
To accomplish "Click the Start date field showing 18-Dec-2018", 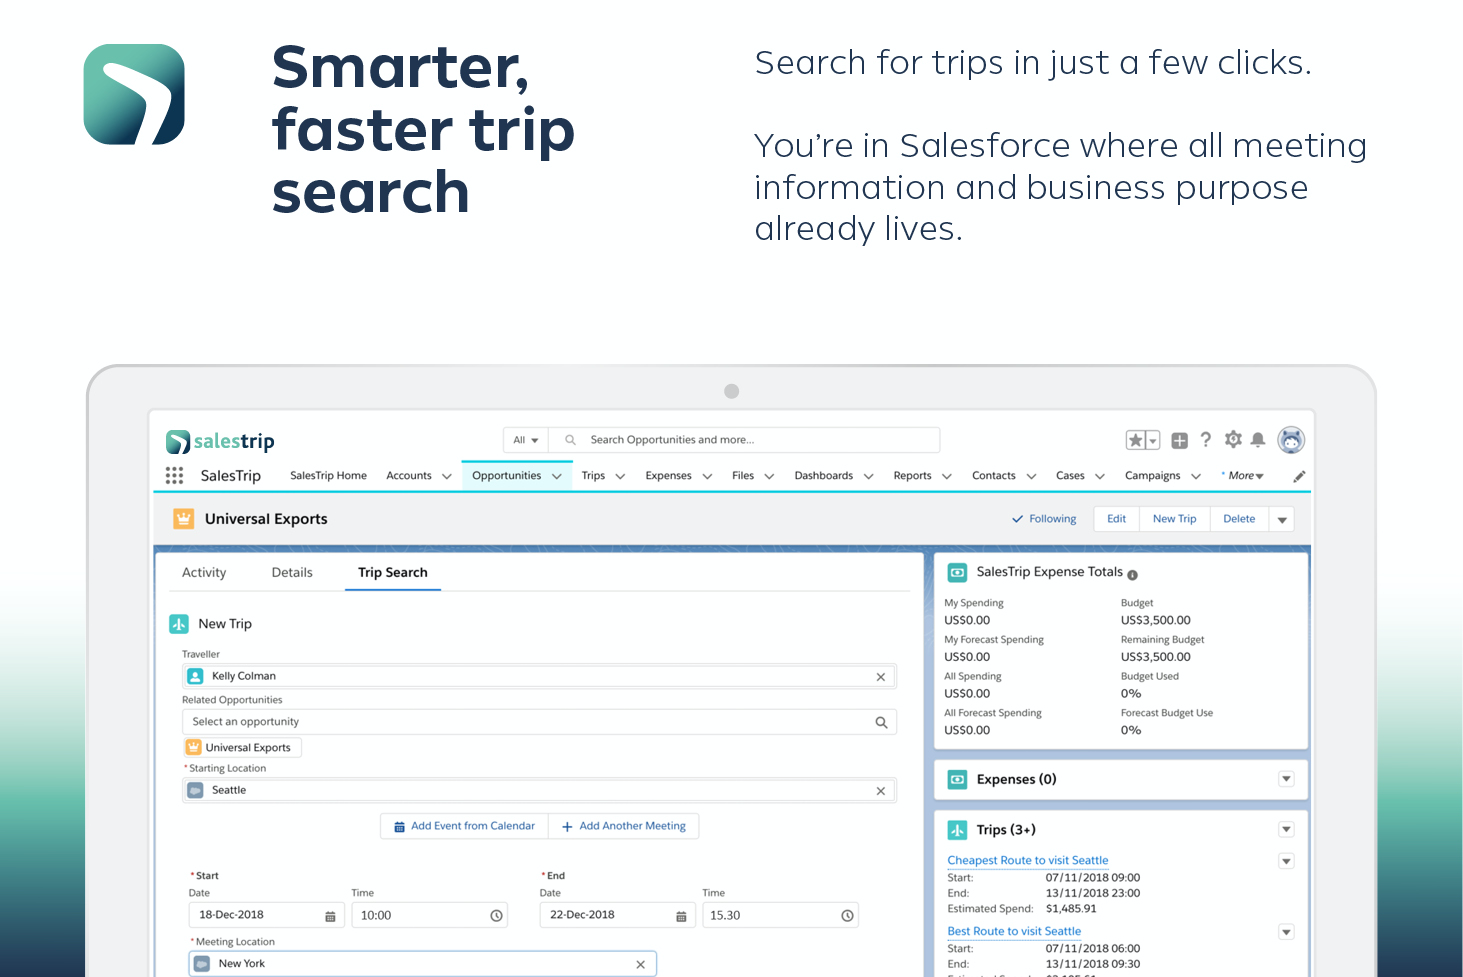I will pyautogui.click(x=266, y=916).
